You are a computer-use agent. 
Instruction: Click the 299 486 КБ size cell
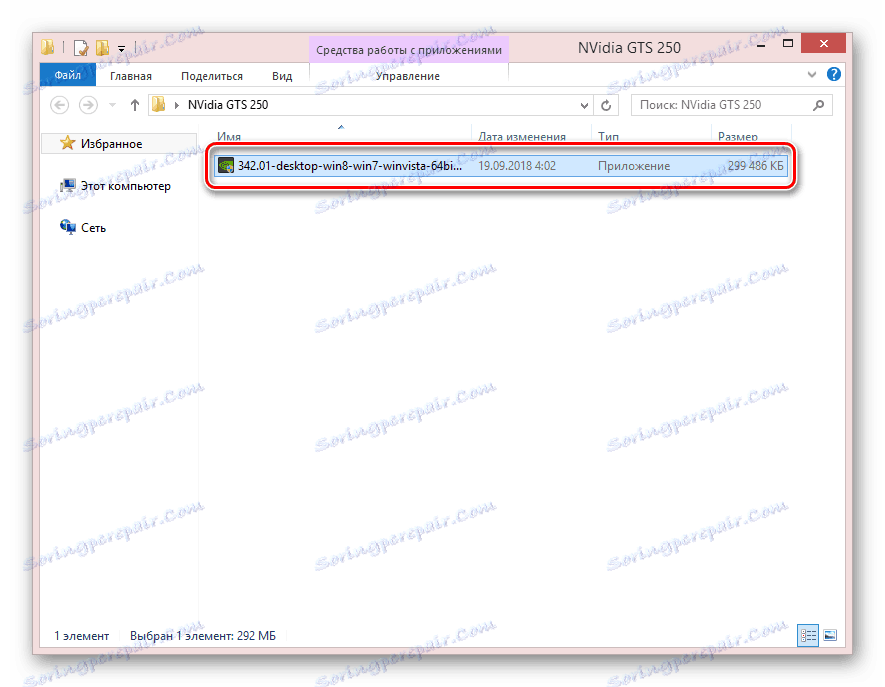pos(755,166)
